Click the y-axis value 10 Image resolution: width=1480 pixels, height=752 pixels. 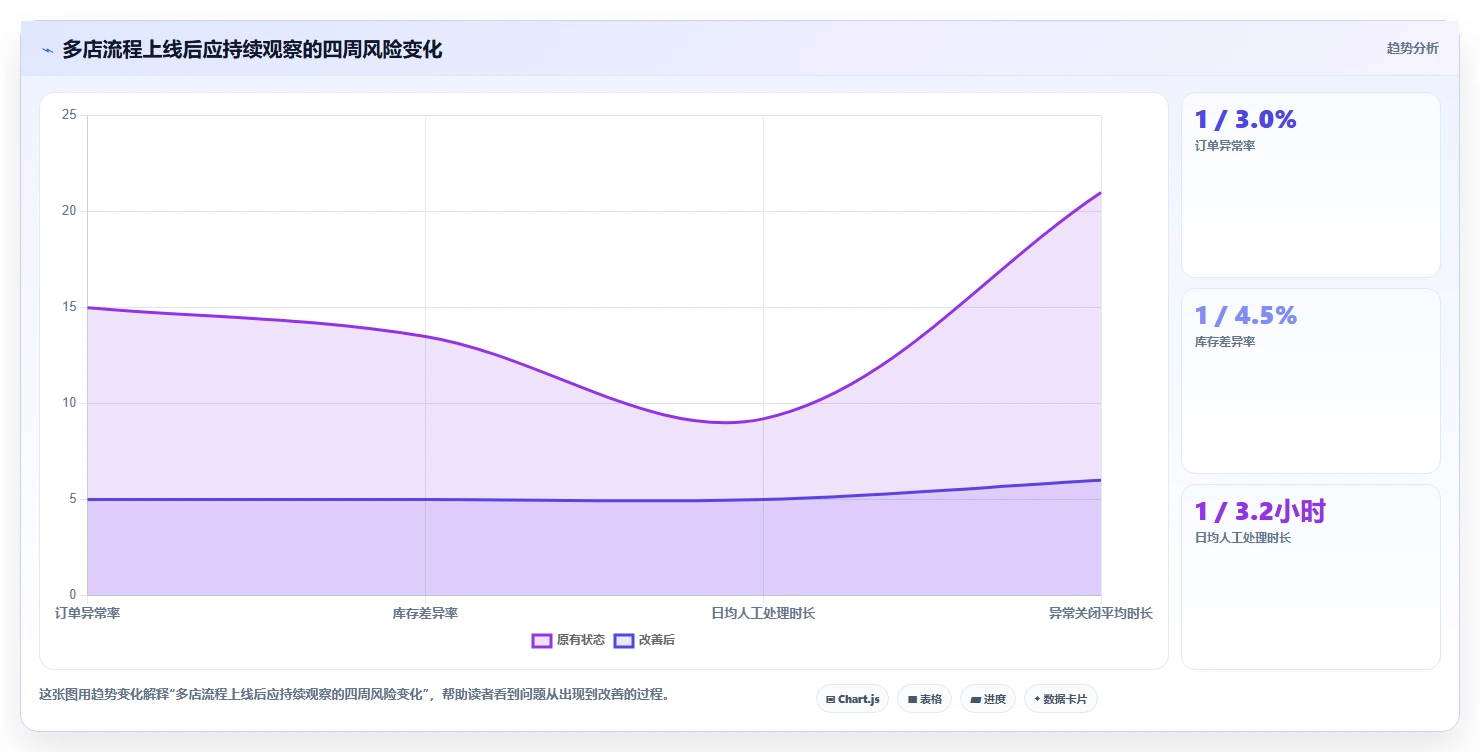point(69,403)
